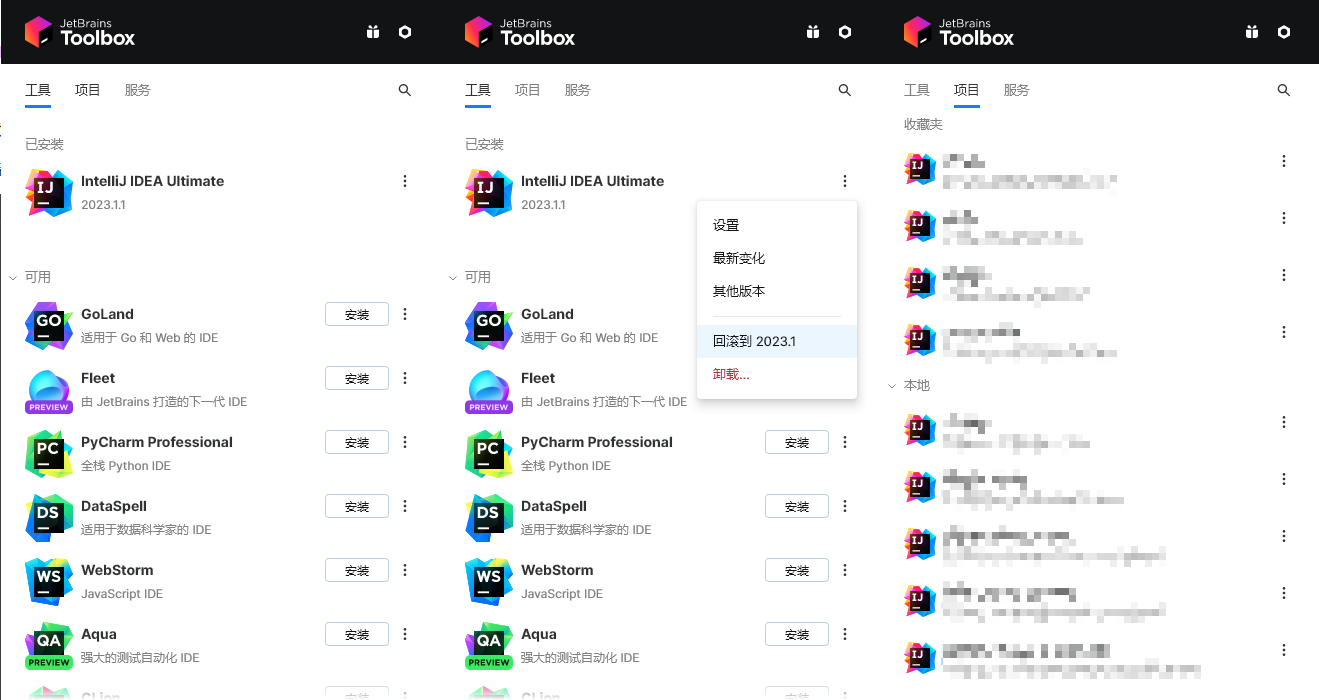The height and width of the screenshot is (700, 1319).
Task: Open Fleet more options in left panel
Action: coord(405,378)
